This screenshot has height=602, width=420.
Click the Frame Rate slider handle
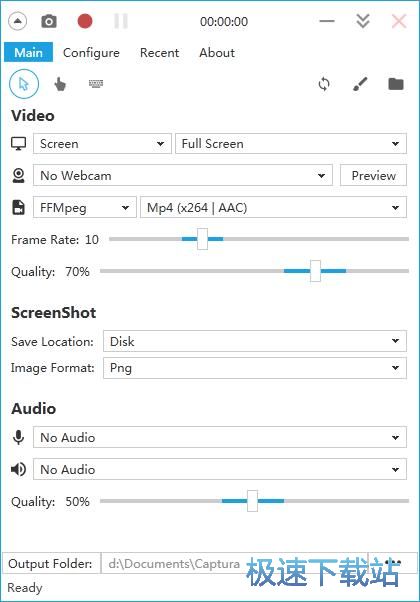tap(202, 239)
